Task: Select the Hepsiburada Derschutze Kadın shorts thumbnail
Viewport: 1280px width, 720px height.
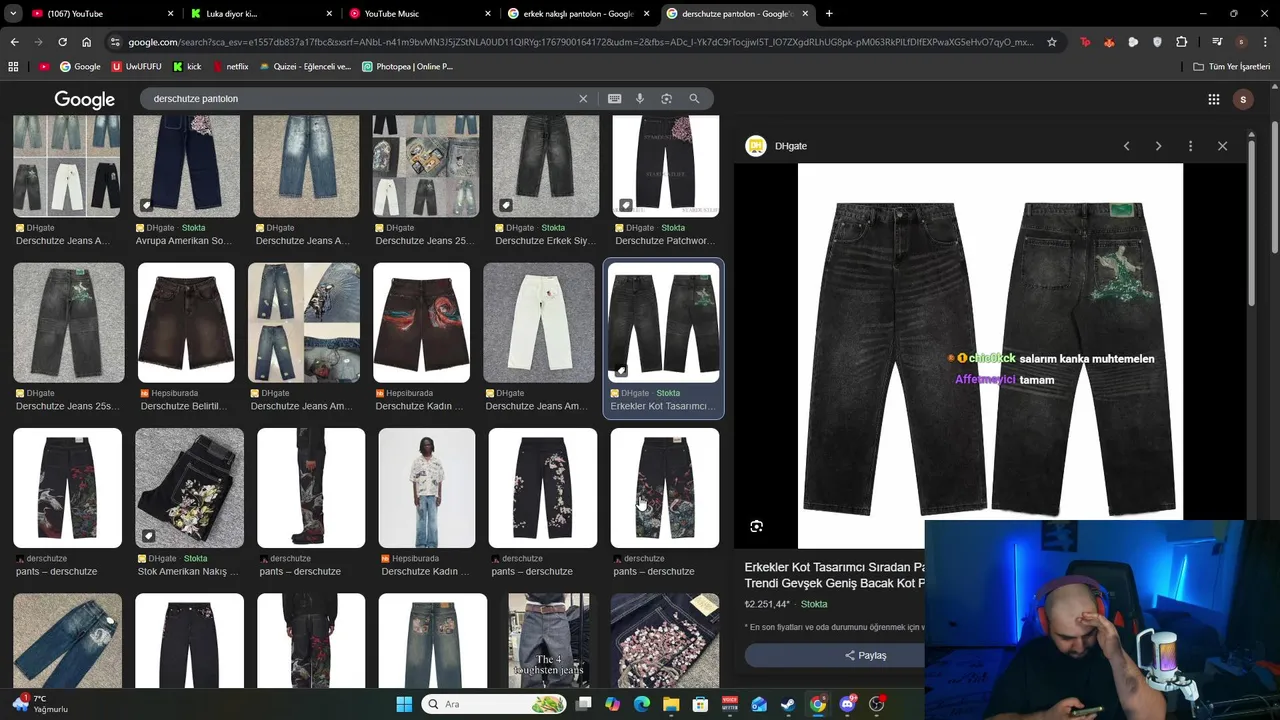Action: pos(421,323)
